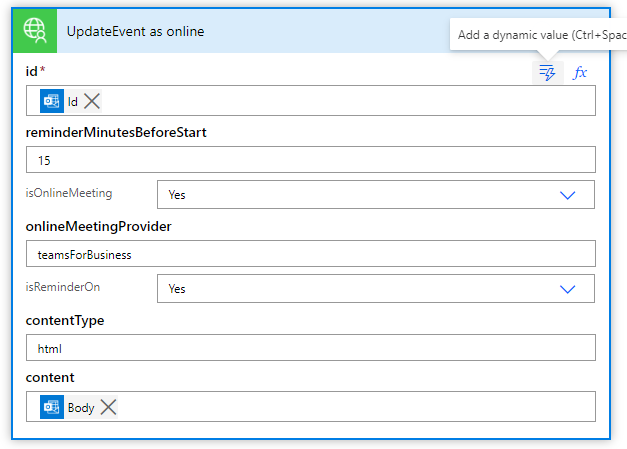Remove the Body dynamic token
The width and height of the screenshot is (627, 449).
coord(108,407)
